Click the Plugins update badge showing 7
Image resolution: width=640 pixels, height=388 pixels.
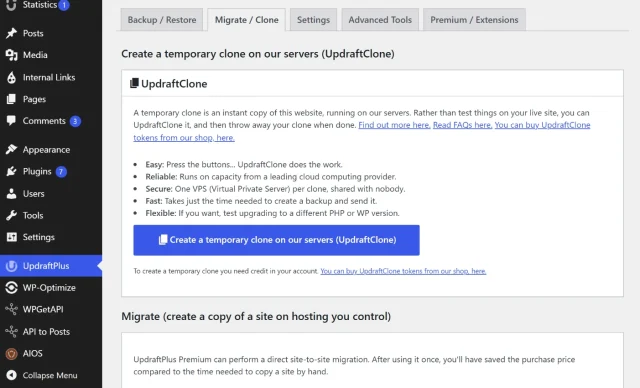click(x=61, y=172)
